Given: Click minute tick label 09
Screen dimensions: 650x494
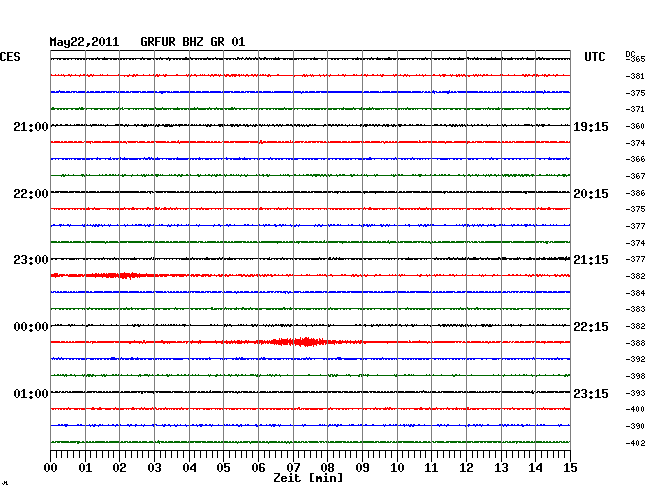Looking at the screenshot, I should tap(362, 468).
